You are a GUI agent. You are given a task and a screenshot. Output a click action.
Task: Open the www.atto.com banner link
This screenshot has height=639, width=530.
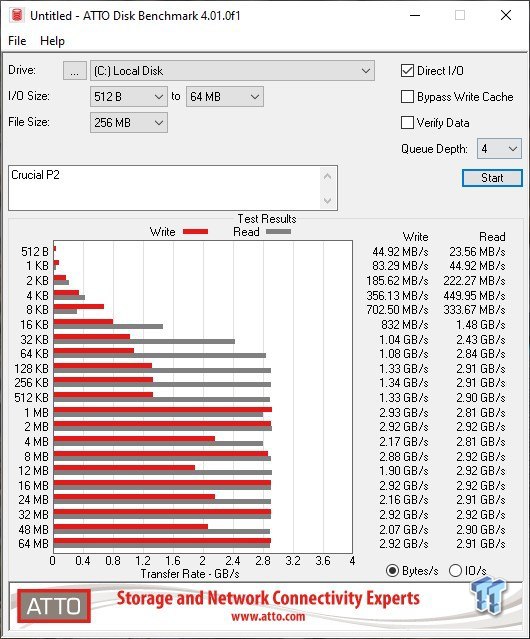click(268, 617)
